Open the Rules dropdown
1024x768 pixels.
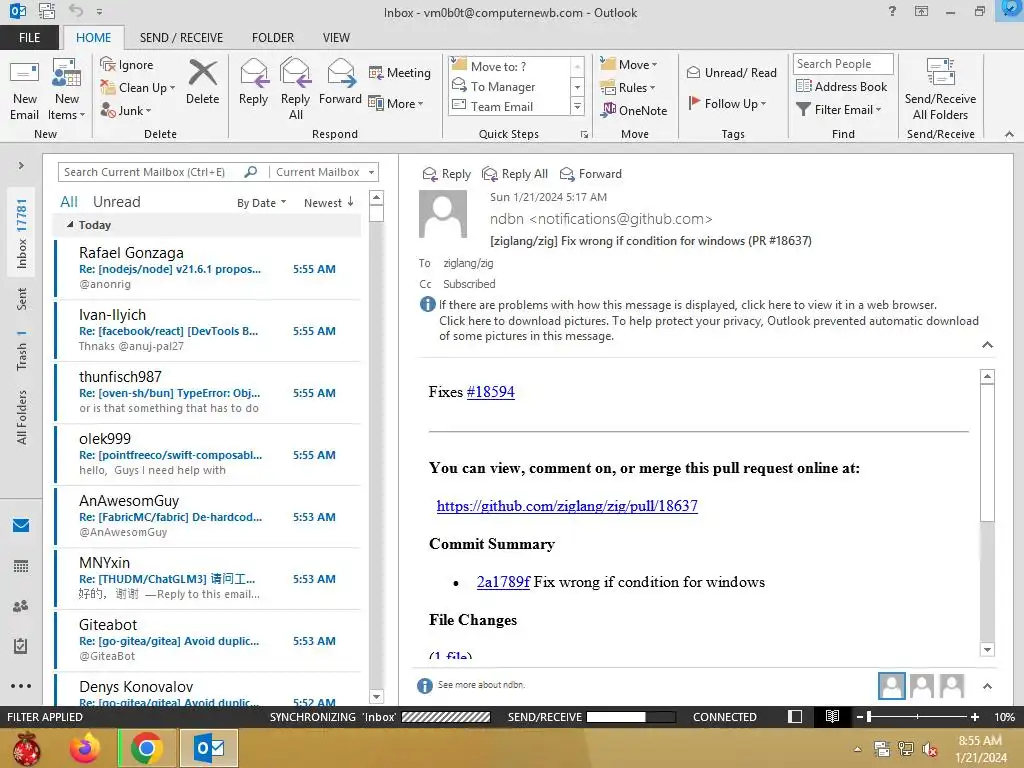point(628,88)
